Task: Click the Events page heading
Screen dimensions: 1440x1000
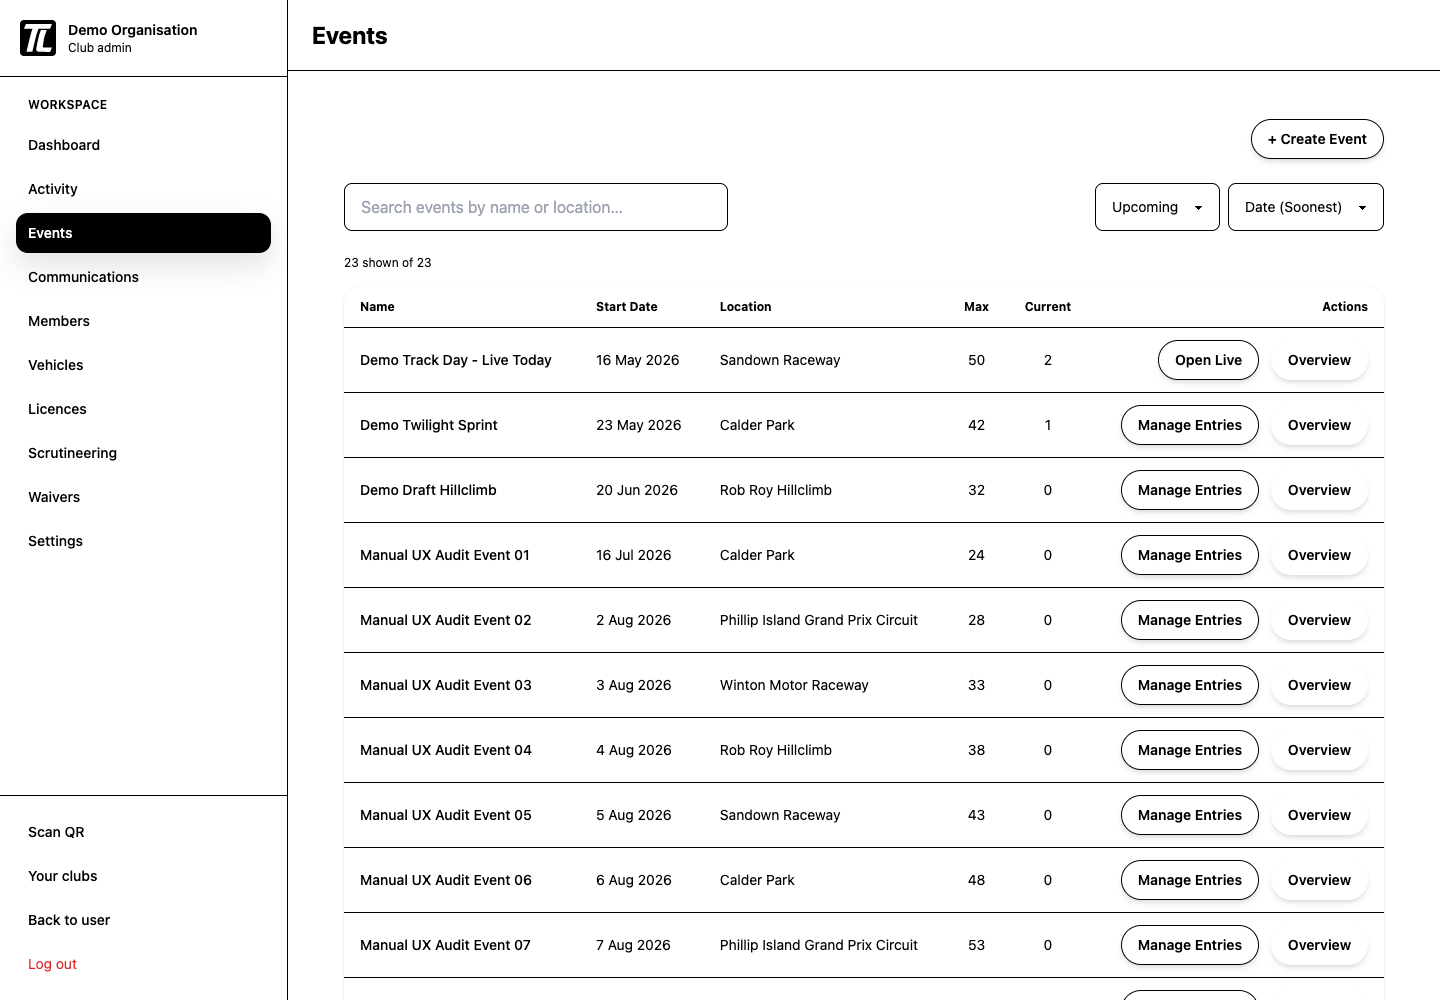Action: (x=350, y=36)
